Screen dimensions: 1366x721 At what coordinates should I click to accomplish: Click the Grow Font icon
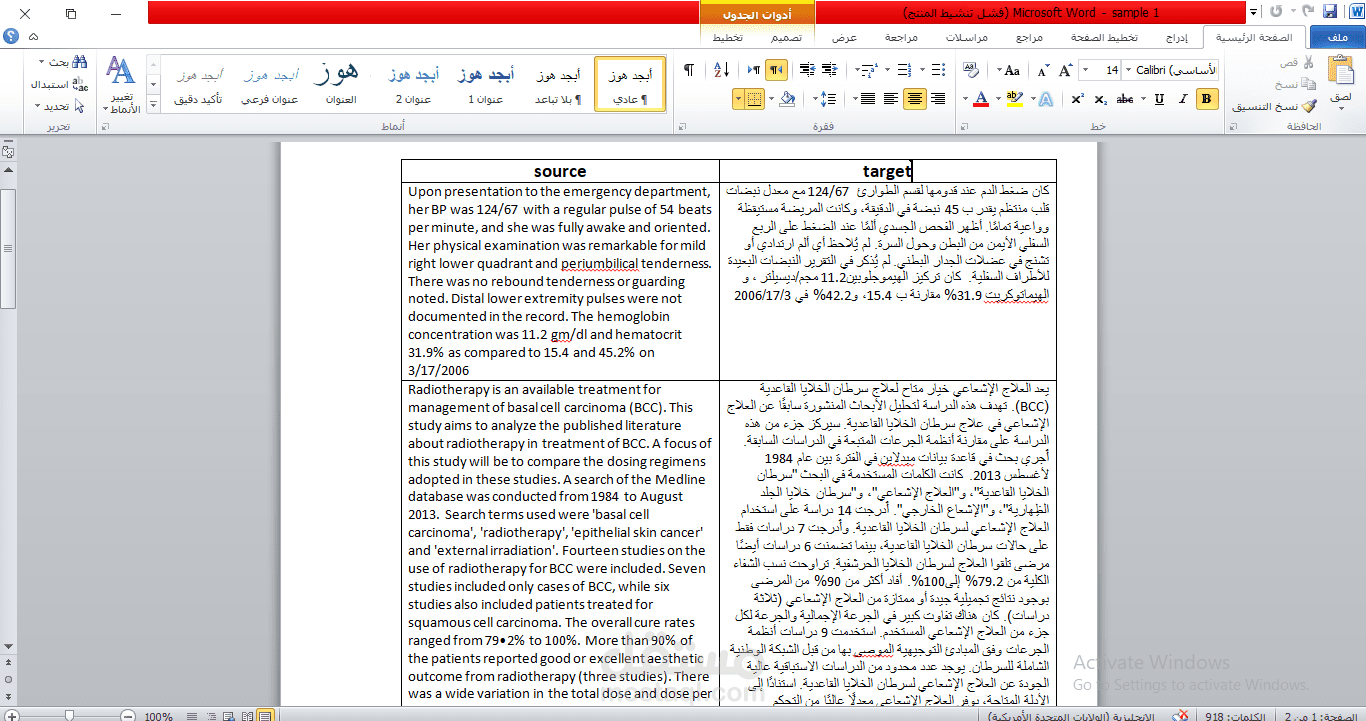pos(1065,70)
